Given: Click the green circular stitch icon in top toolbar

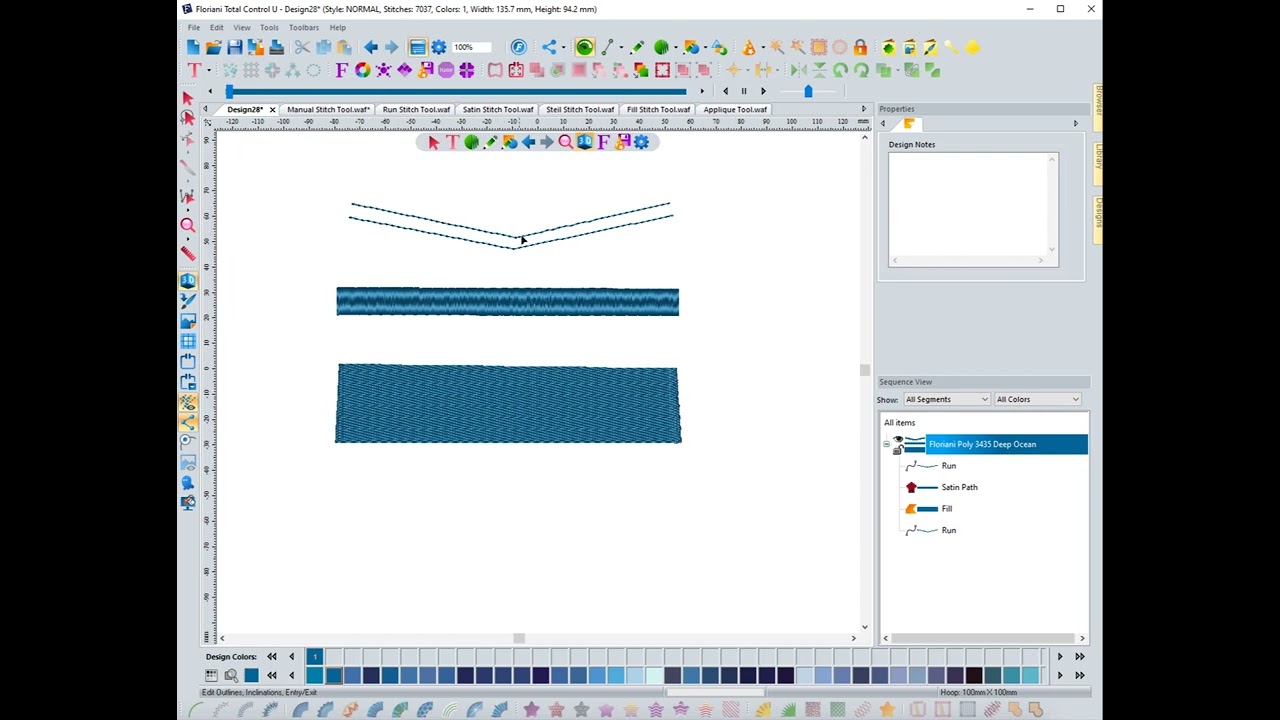Looking at the screenshot, I should pos(585,47).
